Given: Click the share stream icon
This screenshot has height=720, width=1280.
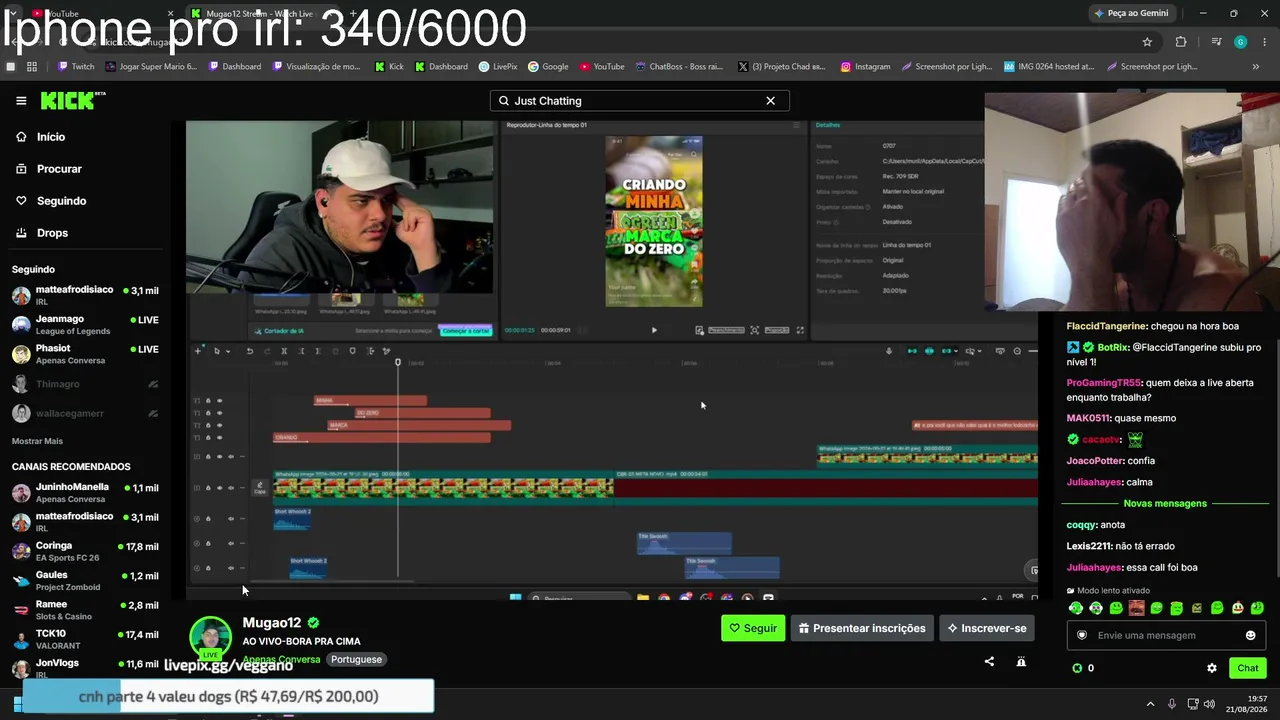Looking at the screenshot, I should (989, 661).
